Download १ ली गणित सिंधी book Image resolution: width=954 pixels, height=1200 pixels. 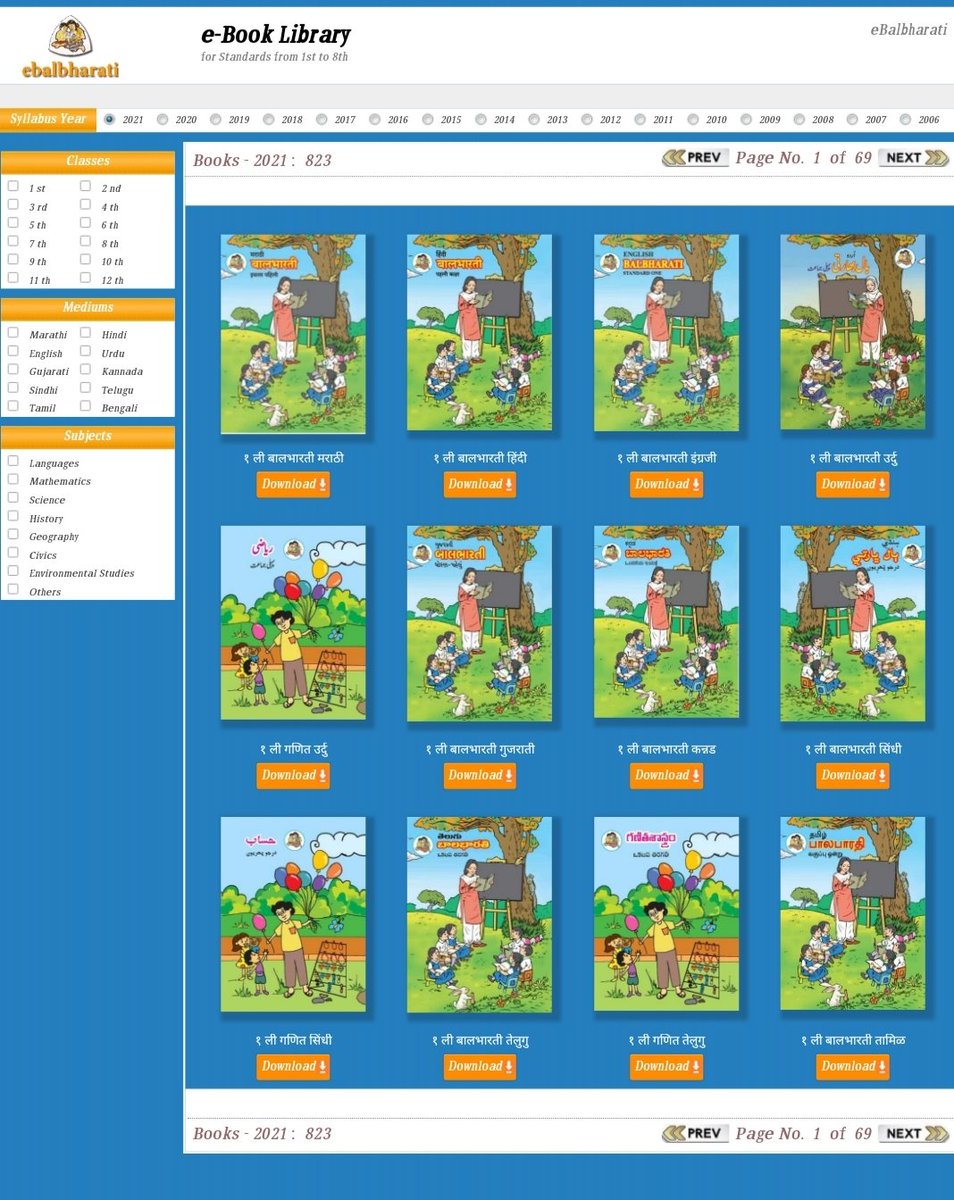pos(293,1066)
